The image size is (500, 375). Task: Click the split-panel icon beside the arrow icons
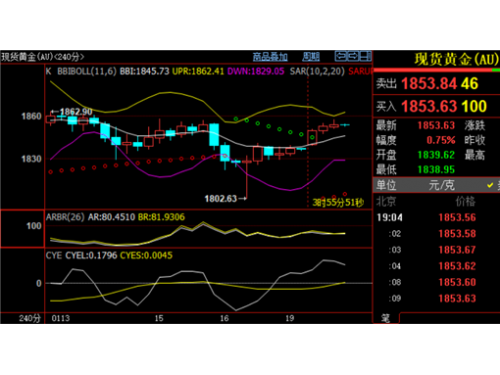pyautogui.click(x=365, y=56)
